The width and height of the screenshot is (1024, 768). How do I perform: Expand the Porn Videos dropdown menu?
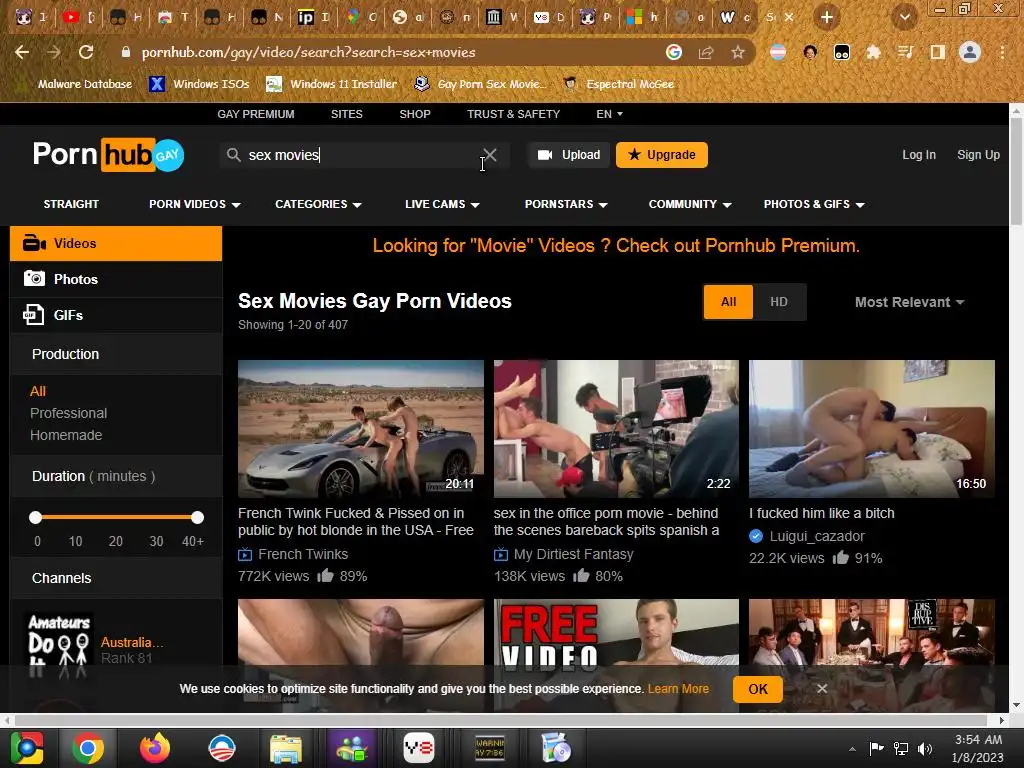195,204
